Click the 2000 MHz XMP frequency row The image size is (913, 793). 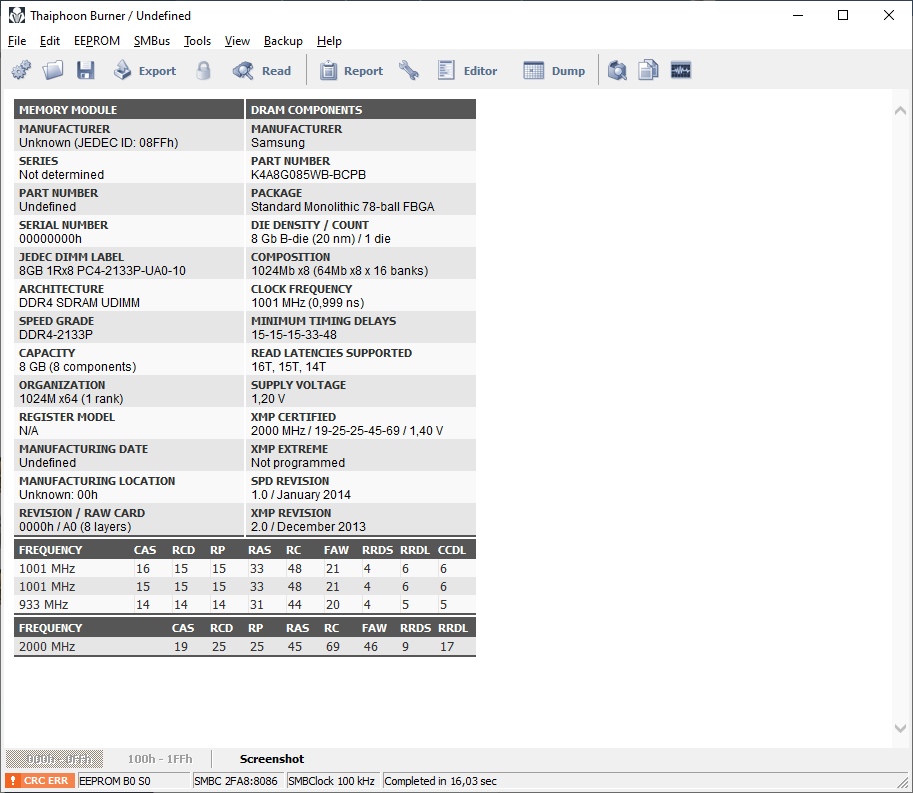tap(245, 646)
